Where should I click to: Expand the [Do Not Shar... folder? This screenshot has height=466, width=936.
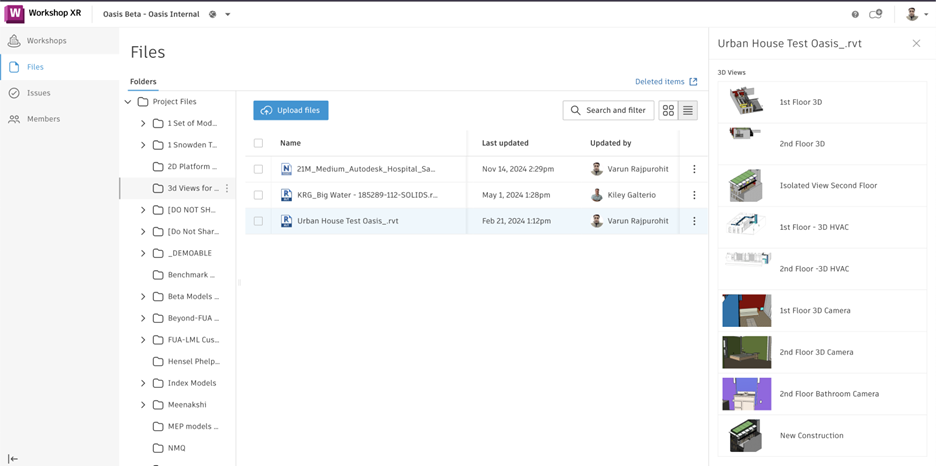coord(143,232)
